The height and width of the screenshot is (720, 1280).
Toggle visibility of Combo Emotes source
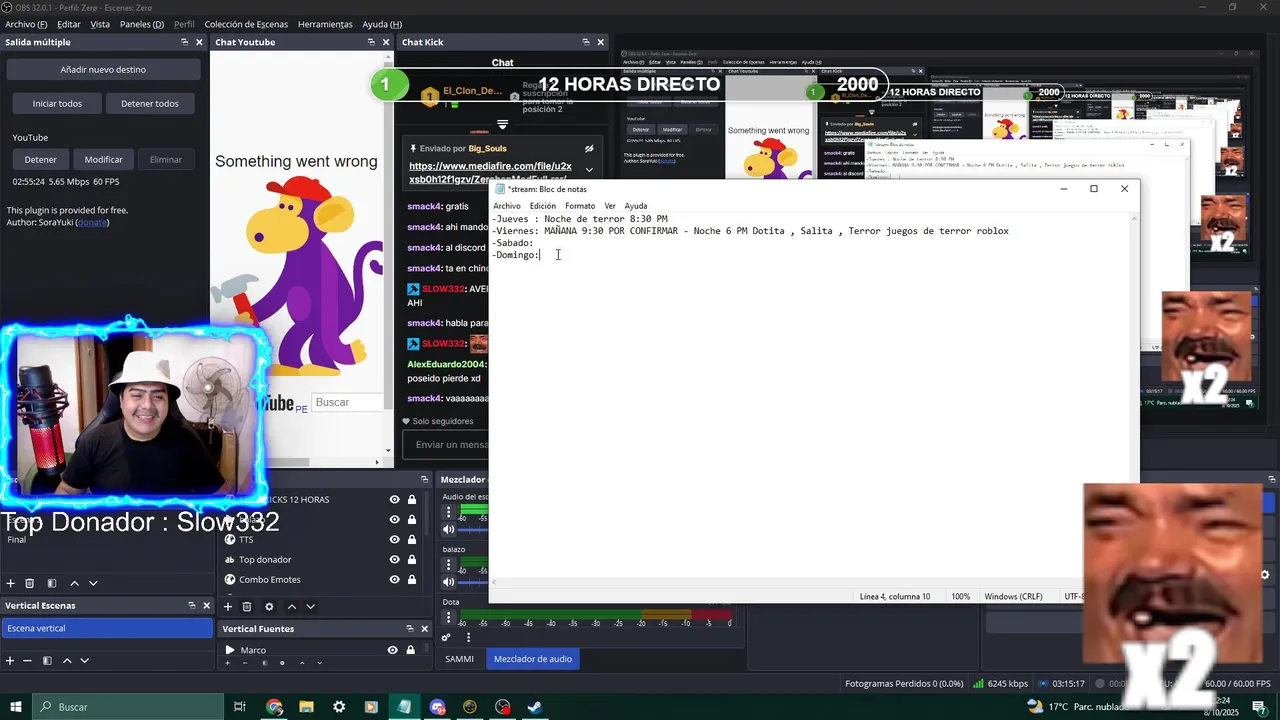[394, 580]
